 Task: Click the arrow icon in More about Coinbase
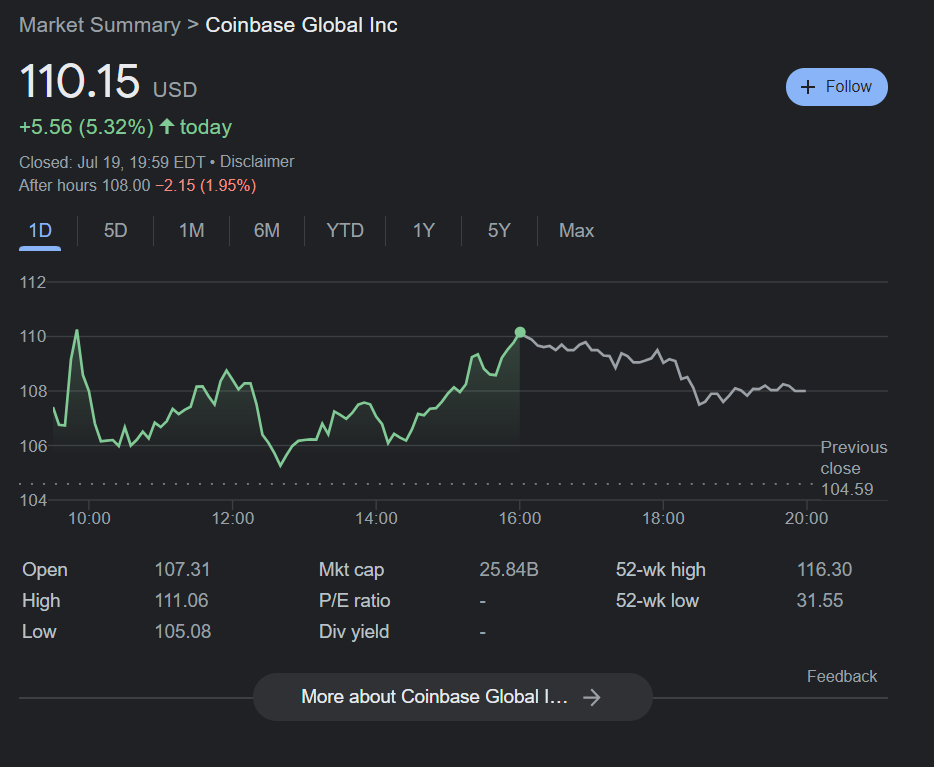click(592, 697)
